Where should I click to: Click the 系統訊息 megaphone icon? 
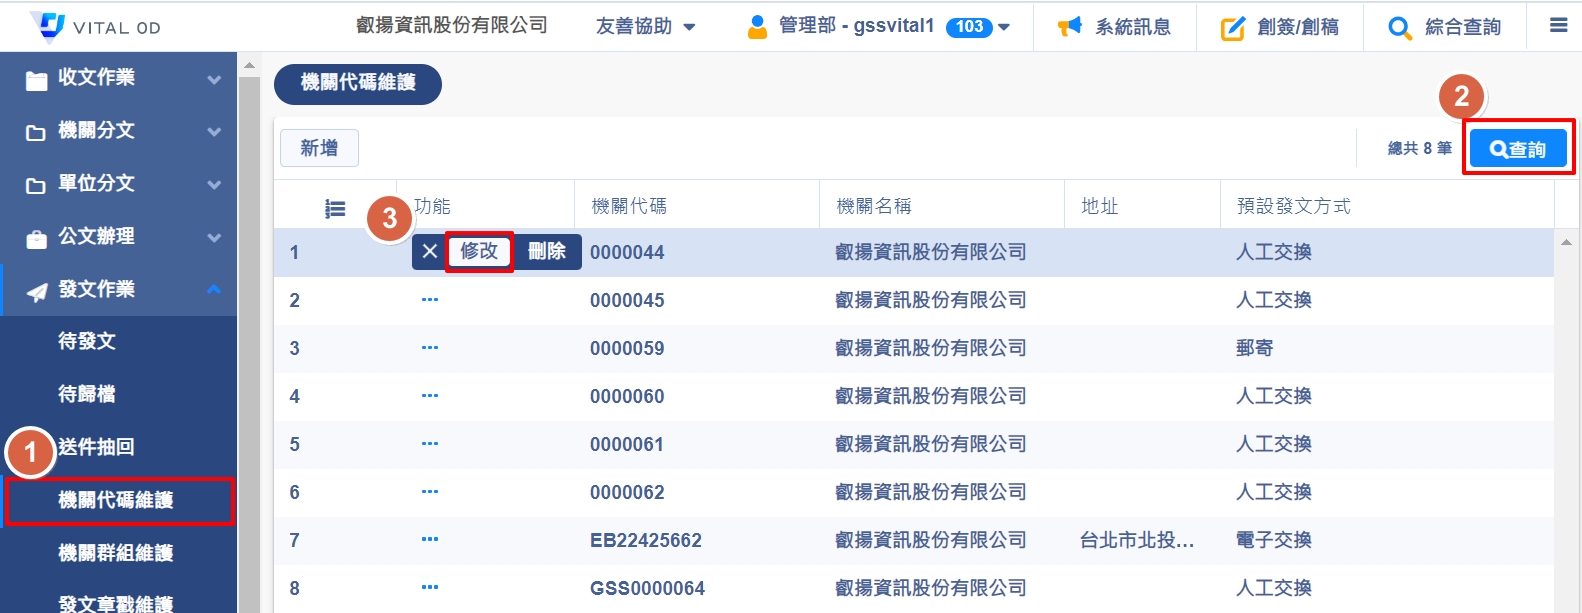[x=1070, y=27]
